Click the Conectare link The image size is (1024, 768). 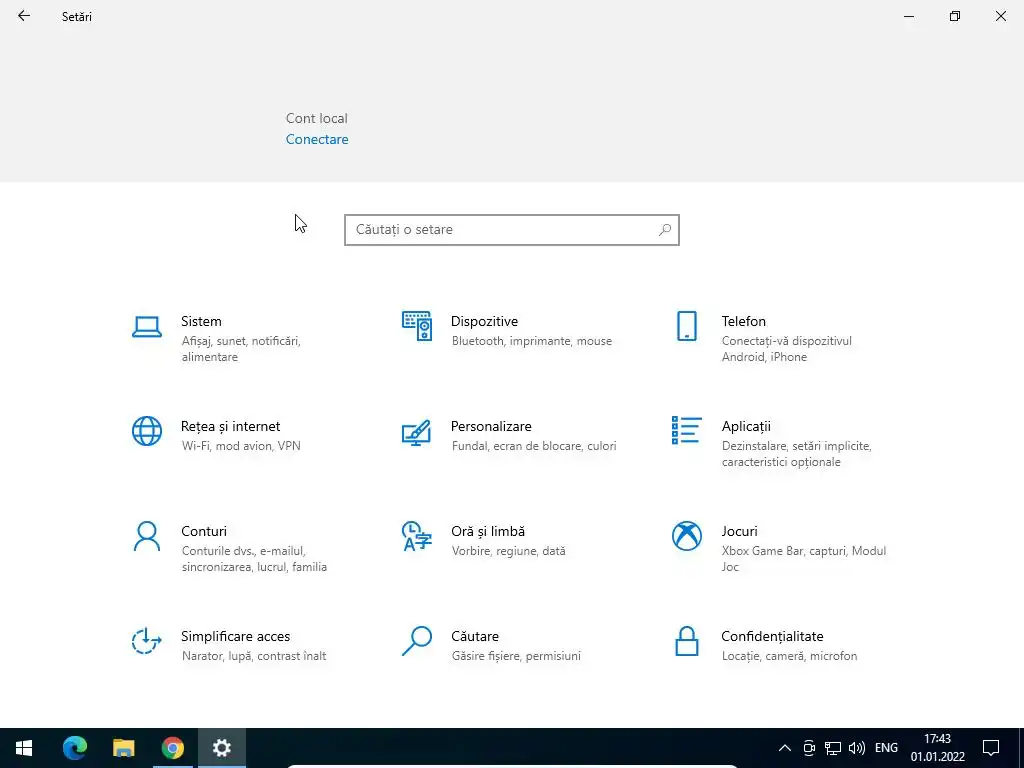click(x=317, y=139)
